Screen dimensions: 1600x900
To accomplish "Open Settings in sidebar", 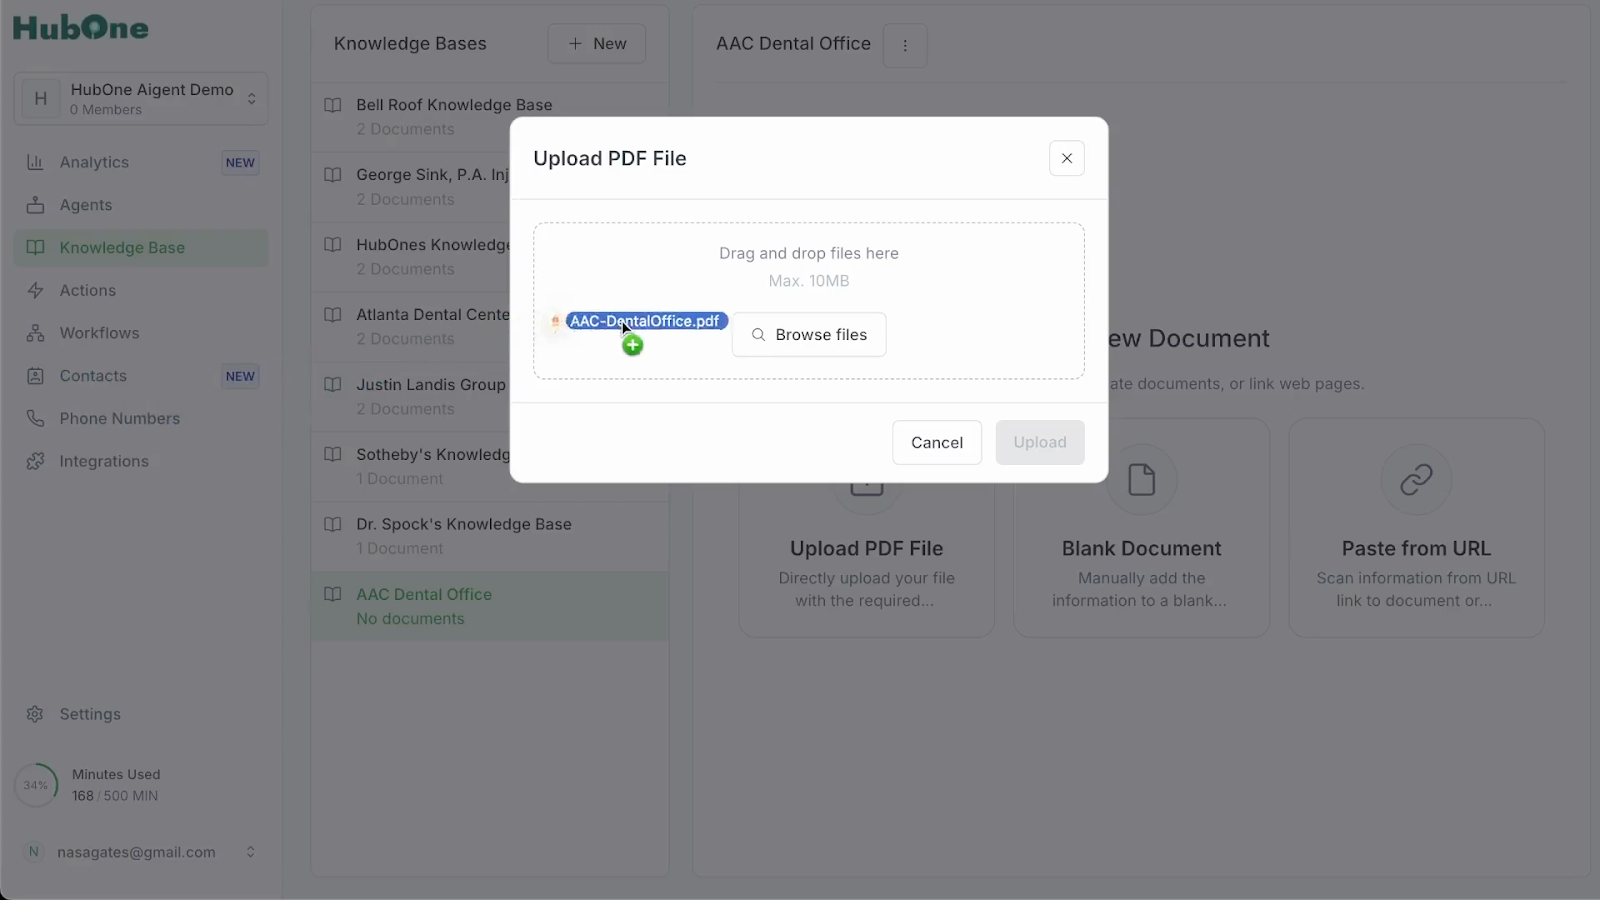I will pos(141,714).
